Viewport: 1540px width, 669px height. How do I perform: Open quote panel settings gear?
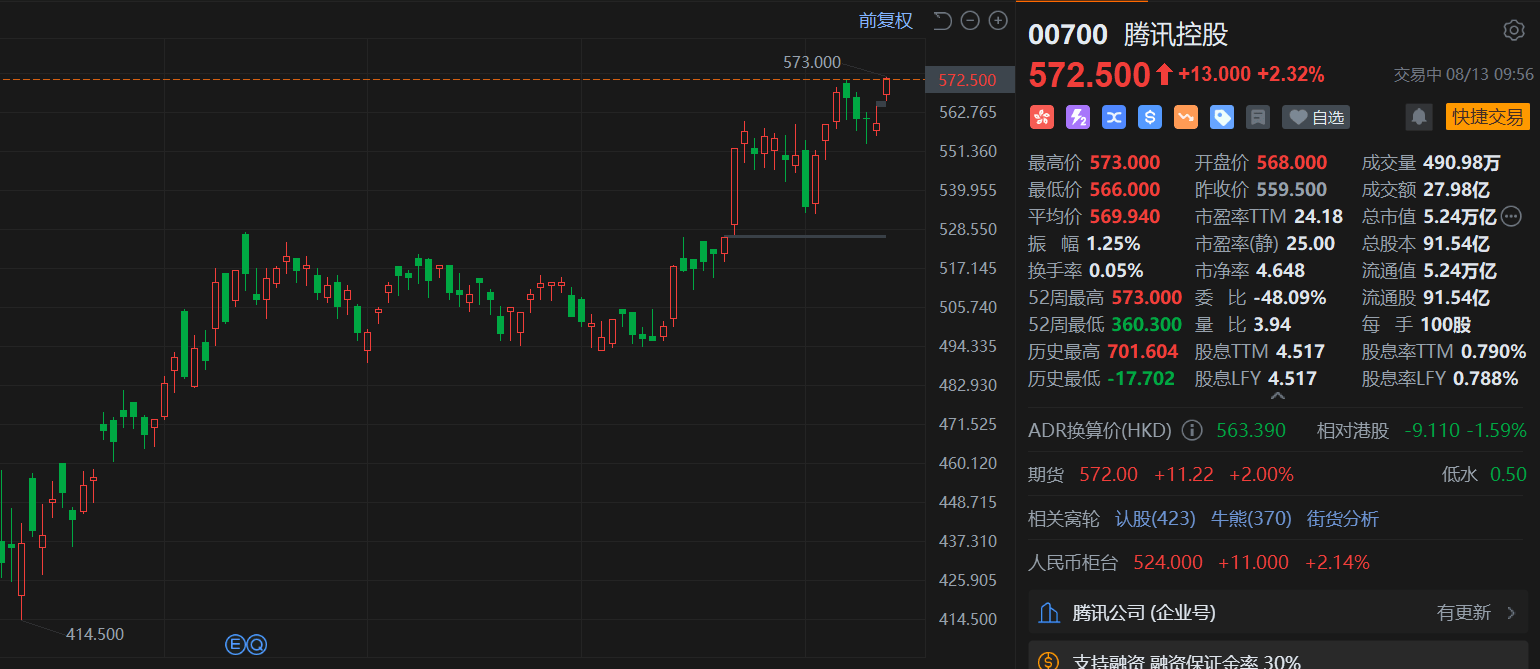1513,31
